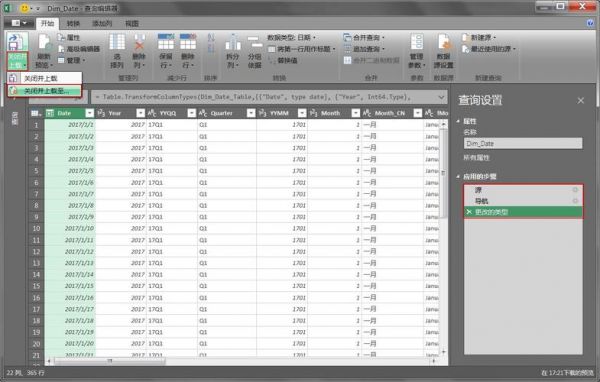Delete the 更改的类型 step with its X
The height and width of the screenshot is (382, 600).
point(469,212)
